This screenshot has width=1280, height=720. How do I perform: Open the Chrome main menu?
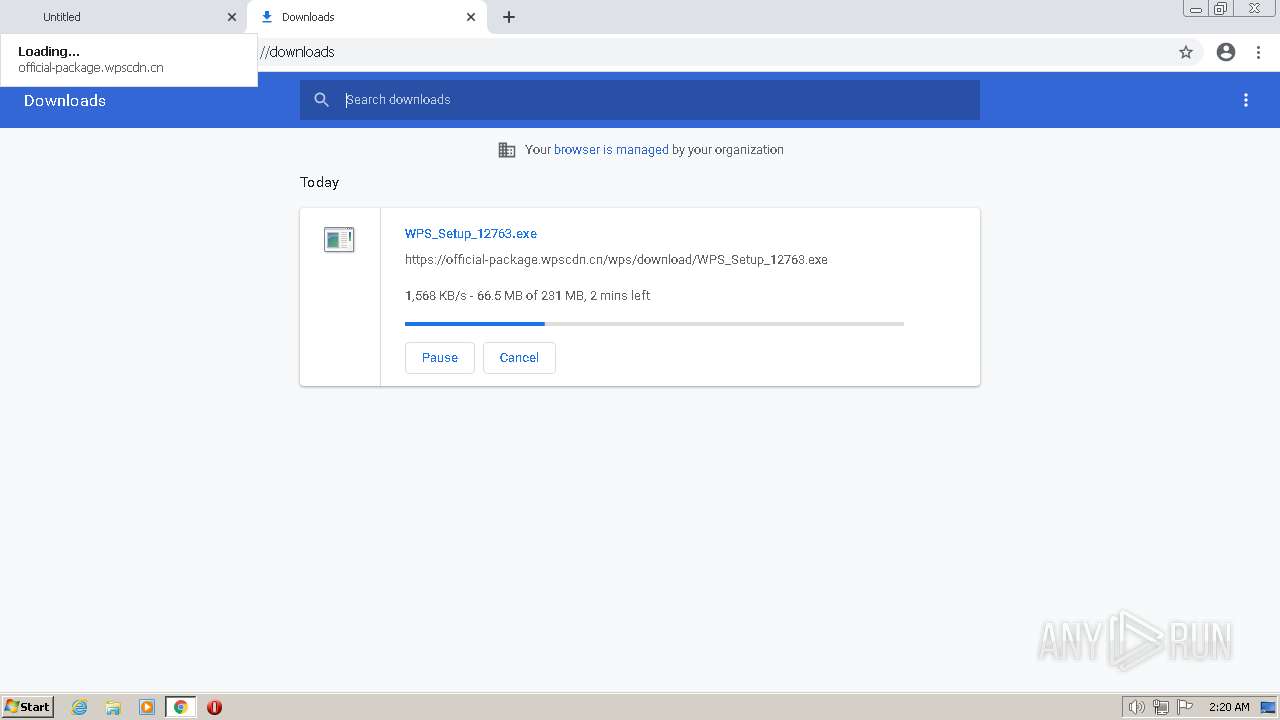pyautogui.click(x=1258, y=52)
